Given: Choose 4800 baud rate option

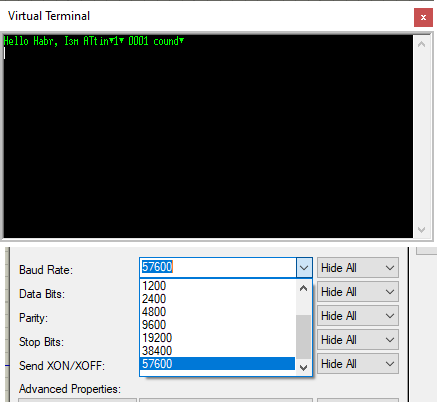Looking at the screenshot, I should point(217,312).
